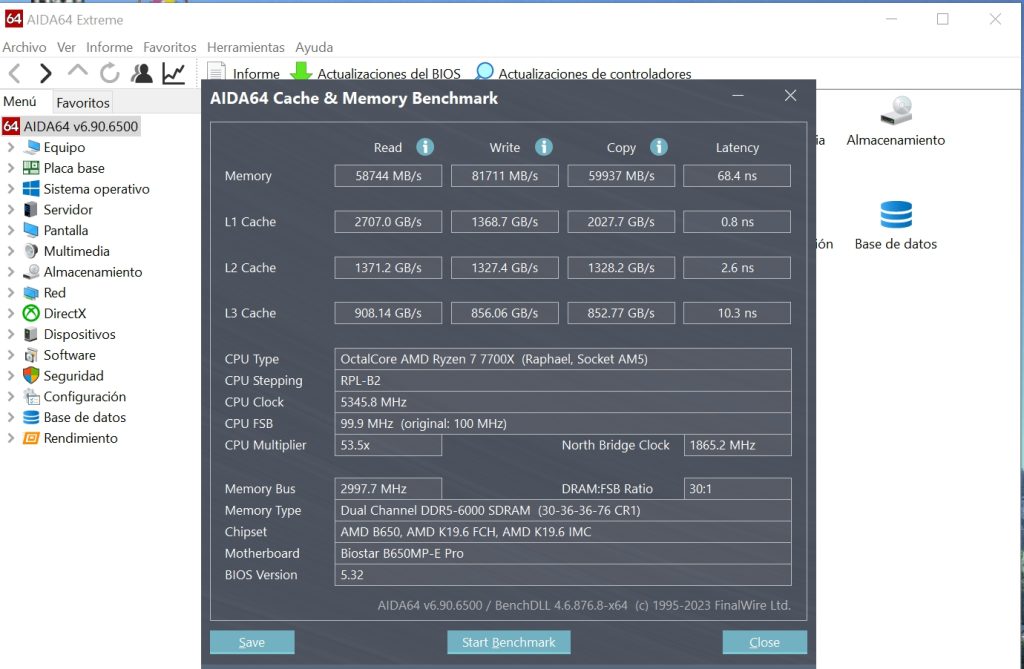Viewport: 1024px width, 669px height.
Task: Open the Archivo menu
Action: 24,47
